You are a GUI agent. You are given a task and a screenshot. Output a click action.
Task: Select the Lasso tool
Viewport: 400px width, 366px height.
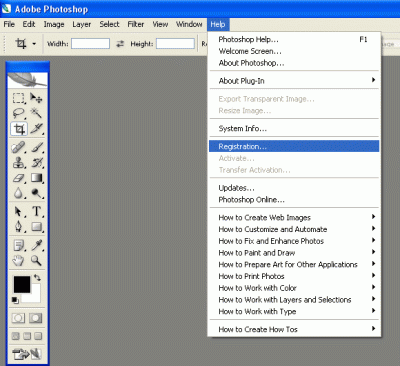coord(19,113)
